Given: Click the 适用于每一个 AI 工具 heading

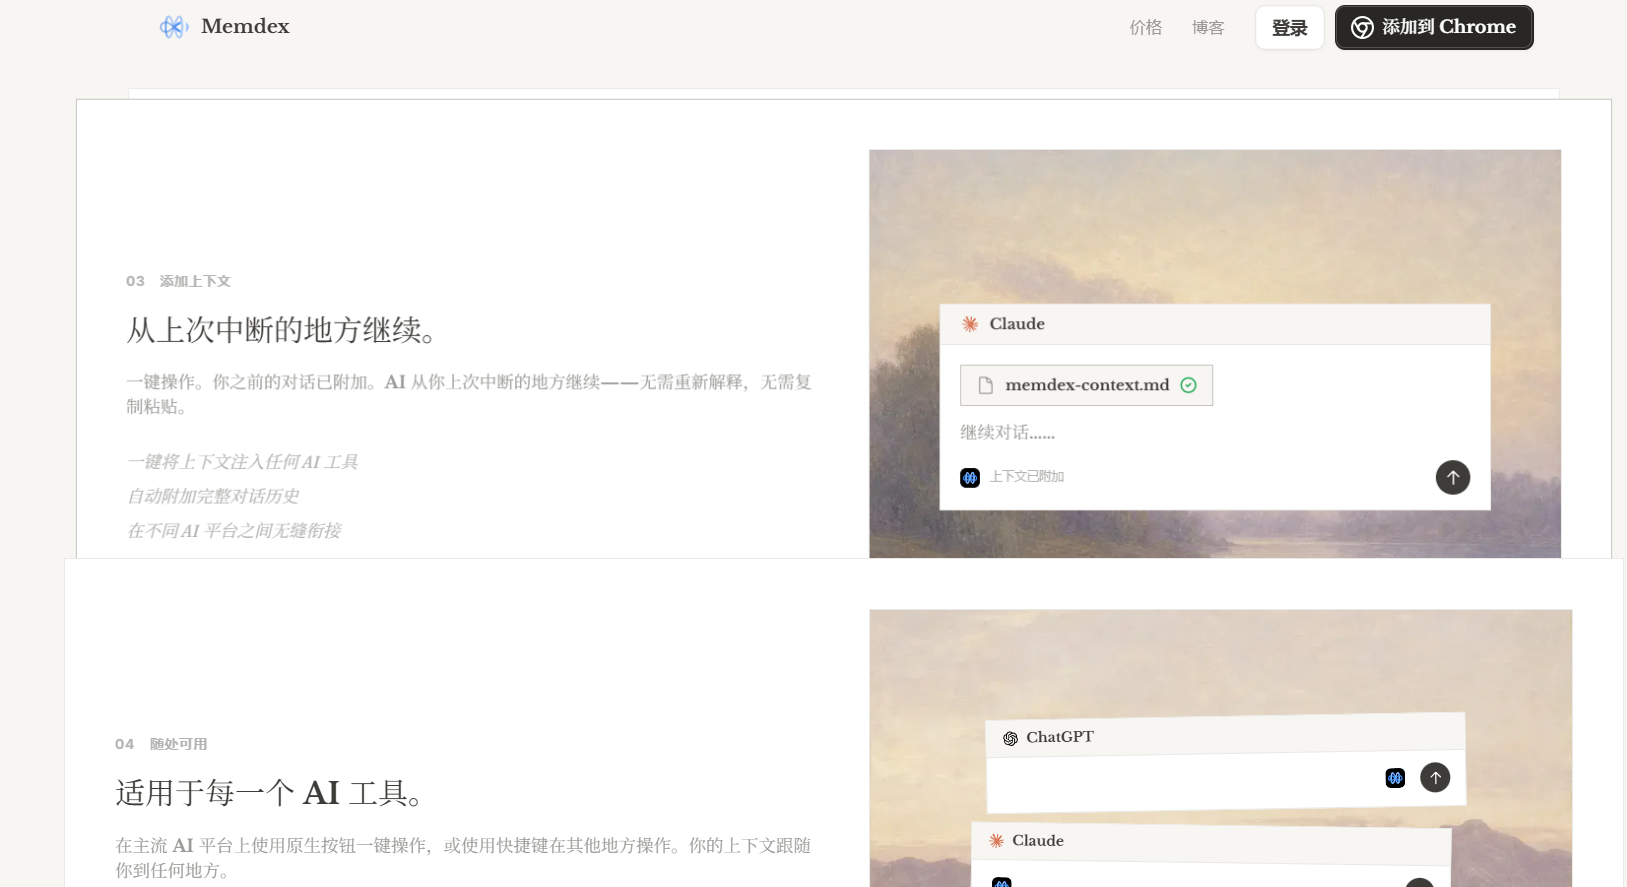Looking at the screenshot, I should [269, 793].
